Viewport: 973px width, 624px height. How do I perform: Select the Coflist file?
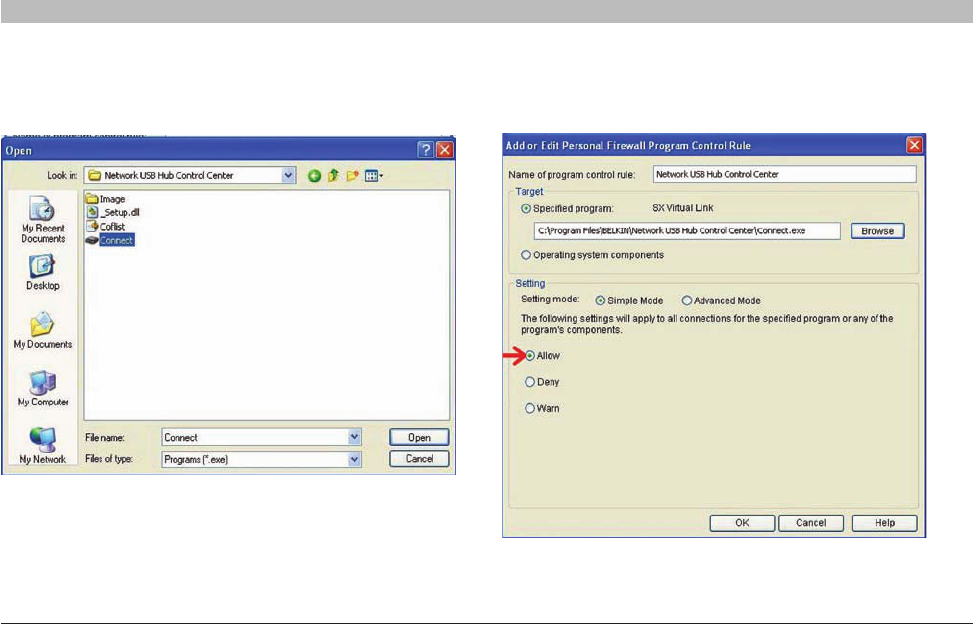point(105,226)
